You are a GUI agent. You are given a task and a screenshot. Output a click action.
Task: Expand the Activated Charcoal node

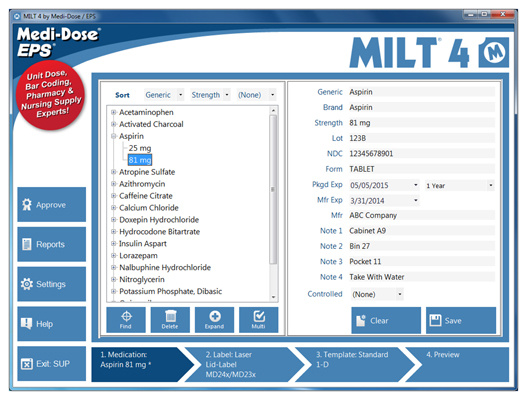point(114,124)
